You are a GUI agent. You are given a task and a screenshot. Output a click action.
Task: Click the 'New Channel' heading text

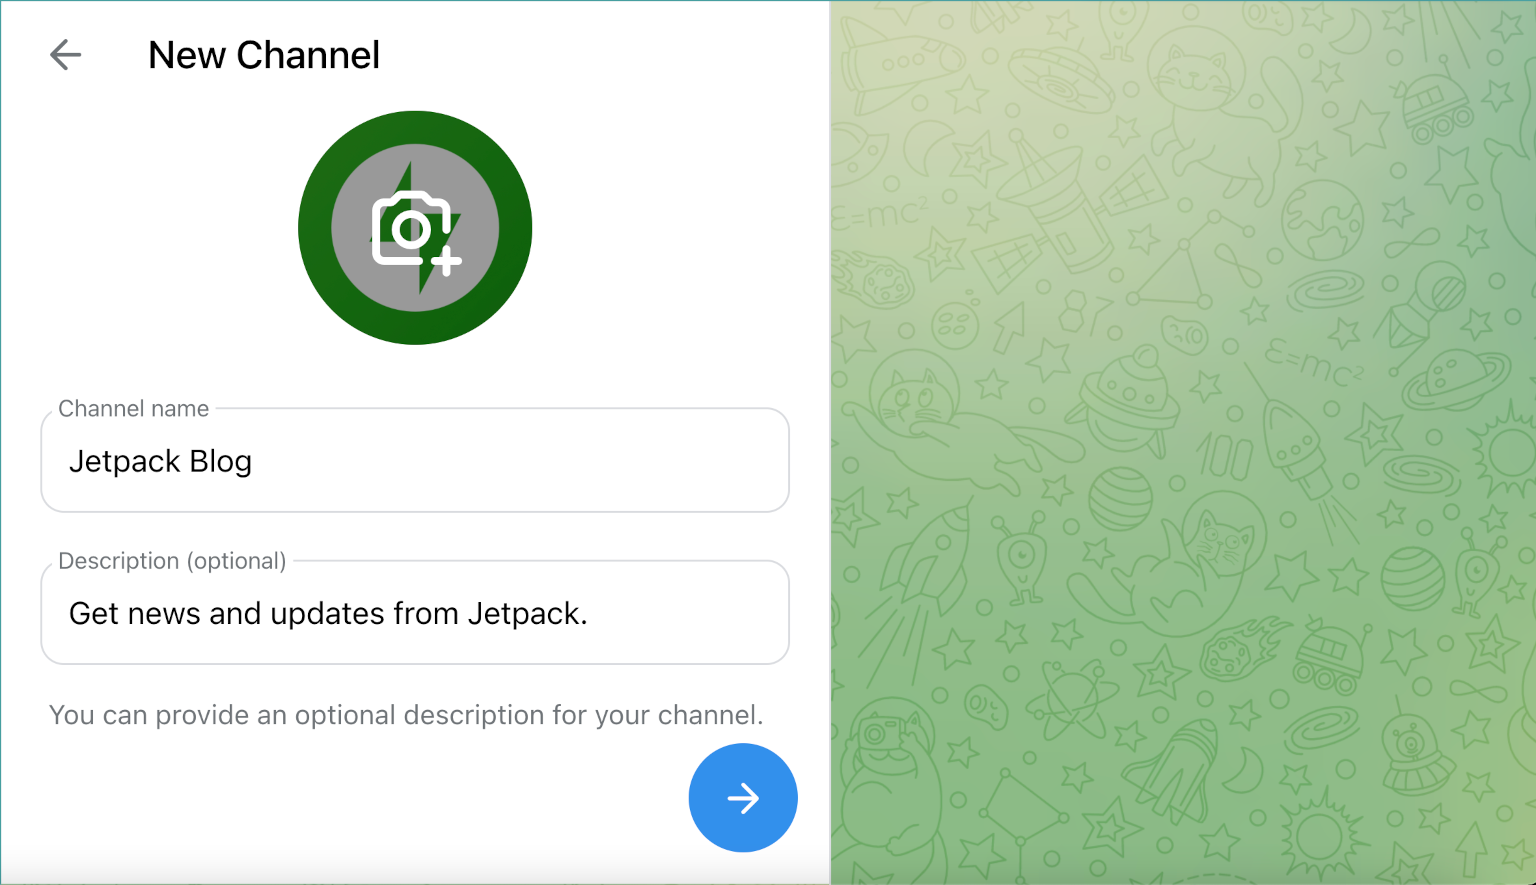[264, 55]
